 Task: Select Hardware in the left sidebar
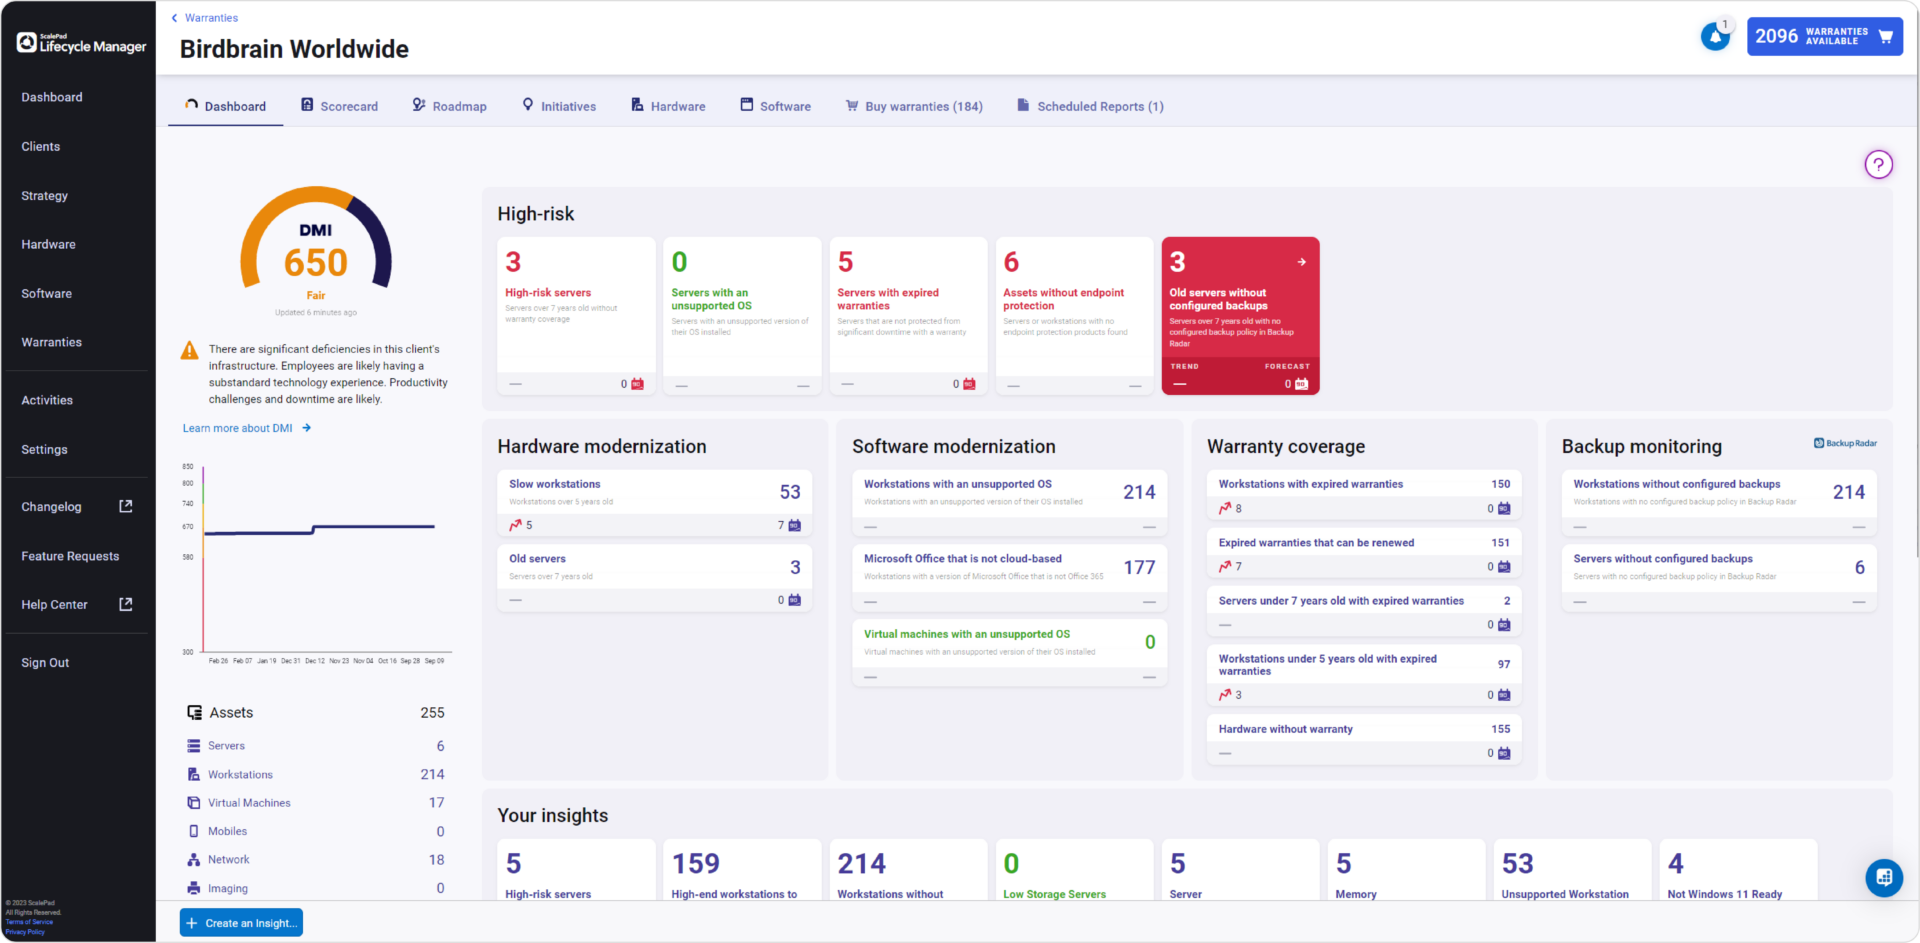point(48,244)
